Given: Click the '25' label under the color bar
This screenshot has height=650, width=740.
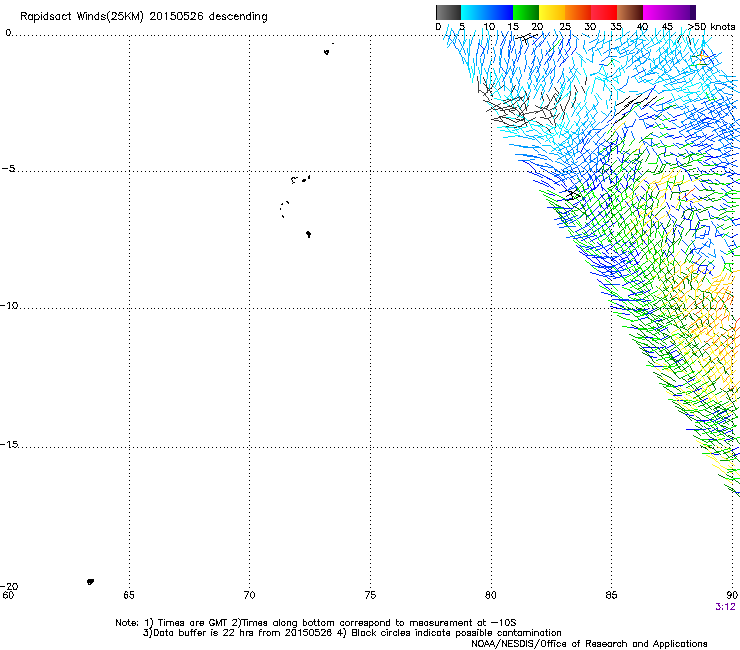Looking at the screenshot, I should coord(565,27).
